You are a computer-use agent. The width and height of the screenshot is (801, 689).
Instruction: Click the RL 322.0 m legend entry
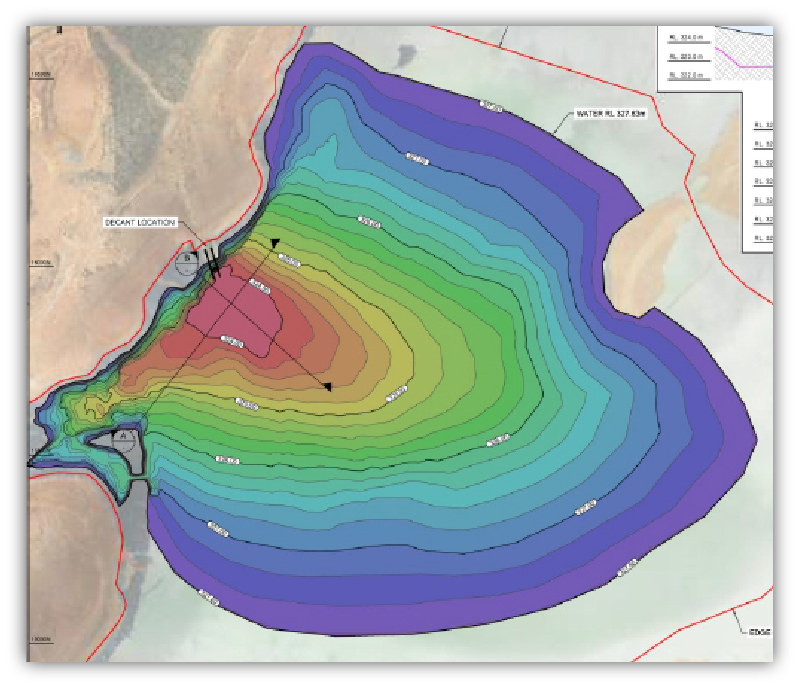tap(685, 76)
